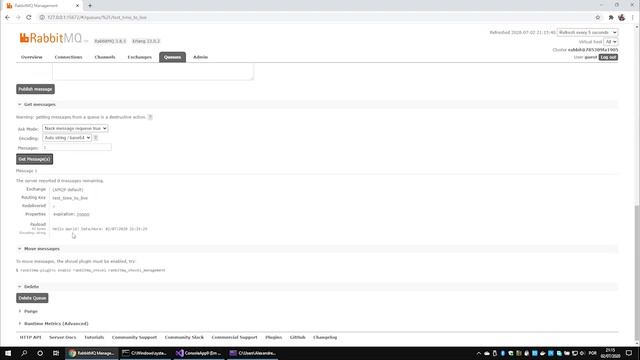Open Task View on the taskbar
Image resolution: width=640 pixels, height=360 pixels.
(56, 353)
